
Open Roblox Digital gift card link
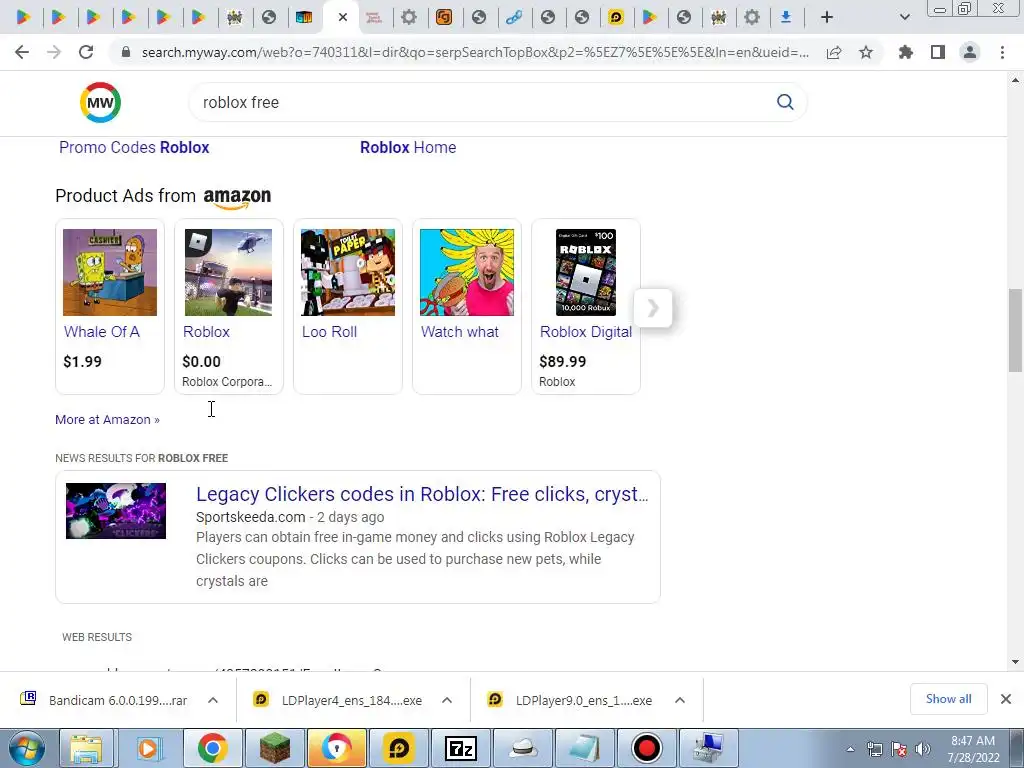pyautogui.click(x=586, y=332)
